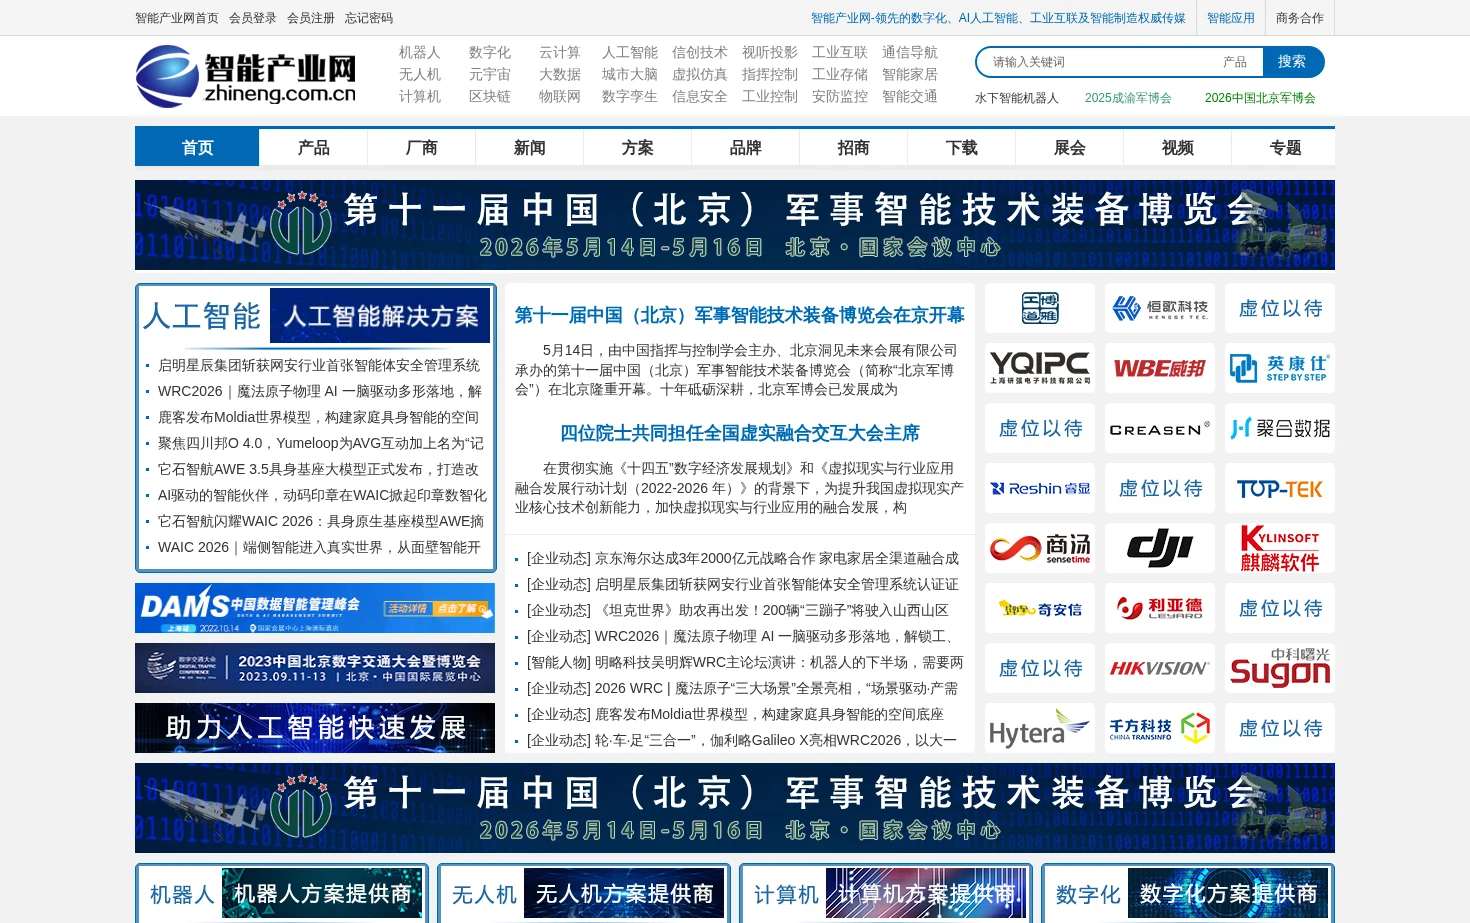Open the 云计算 category link
1470x923 pixels.
click(560, 52)
